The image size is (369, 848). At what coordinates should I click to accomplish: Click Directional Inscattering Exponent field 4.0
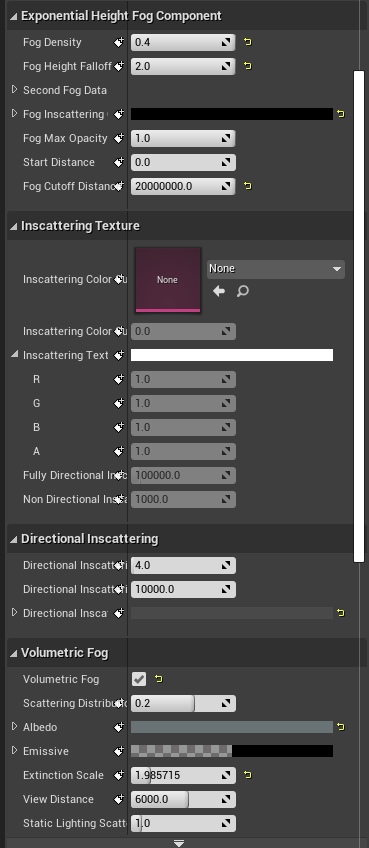(x=183, y=566)
